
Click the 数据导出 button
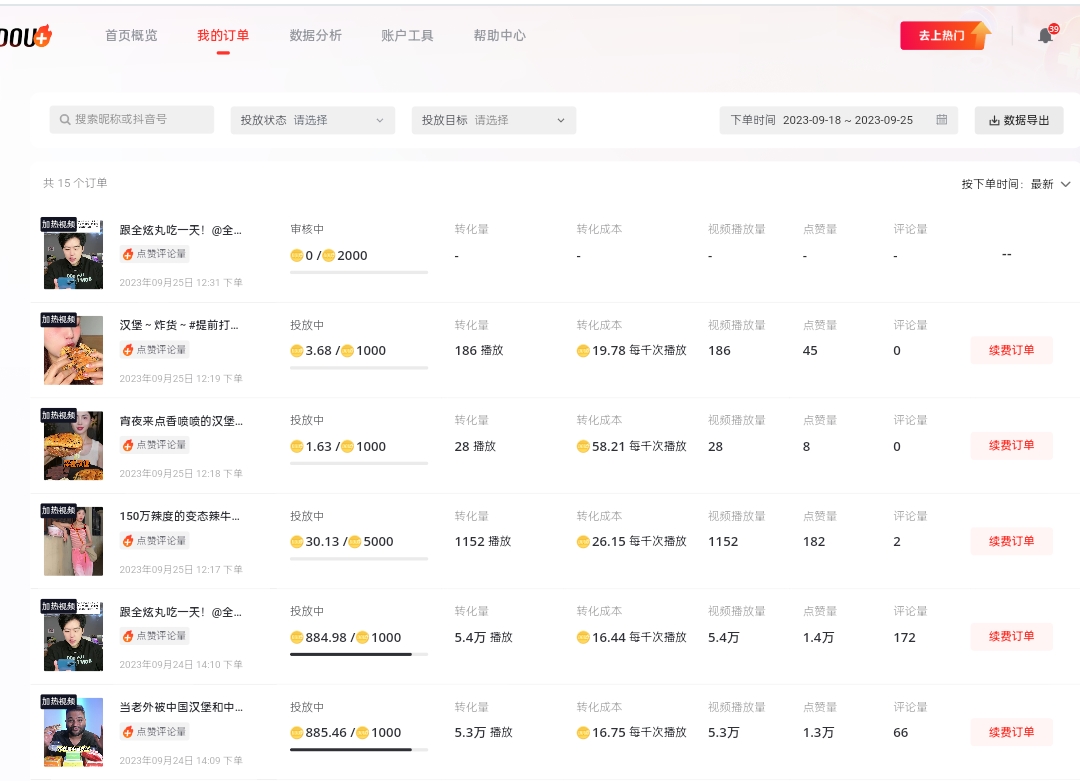(x=1019, y=121)
